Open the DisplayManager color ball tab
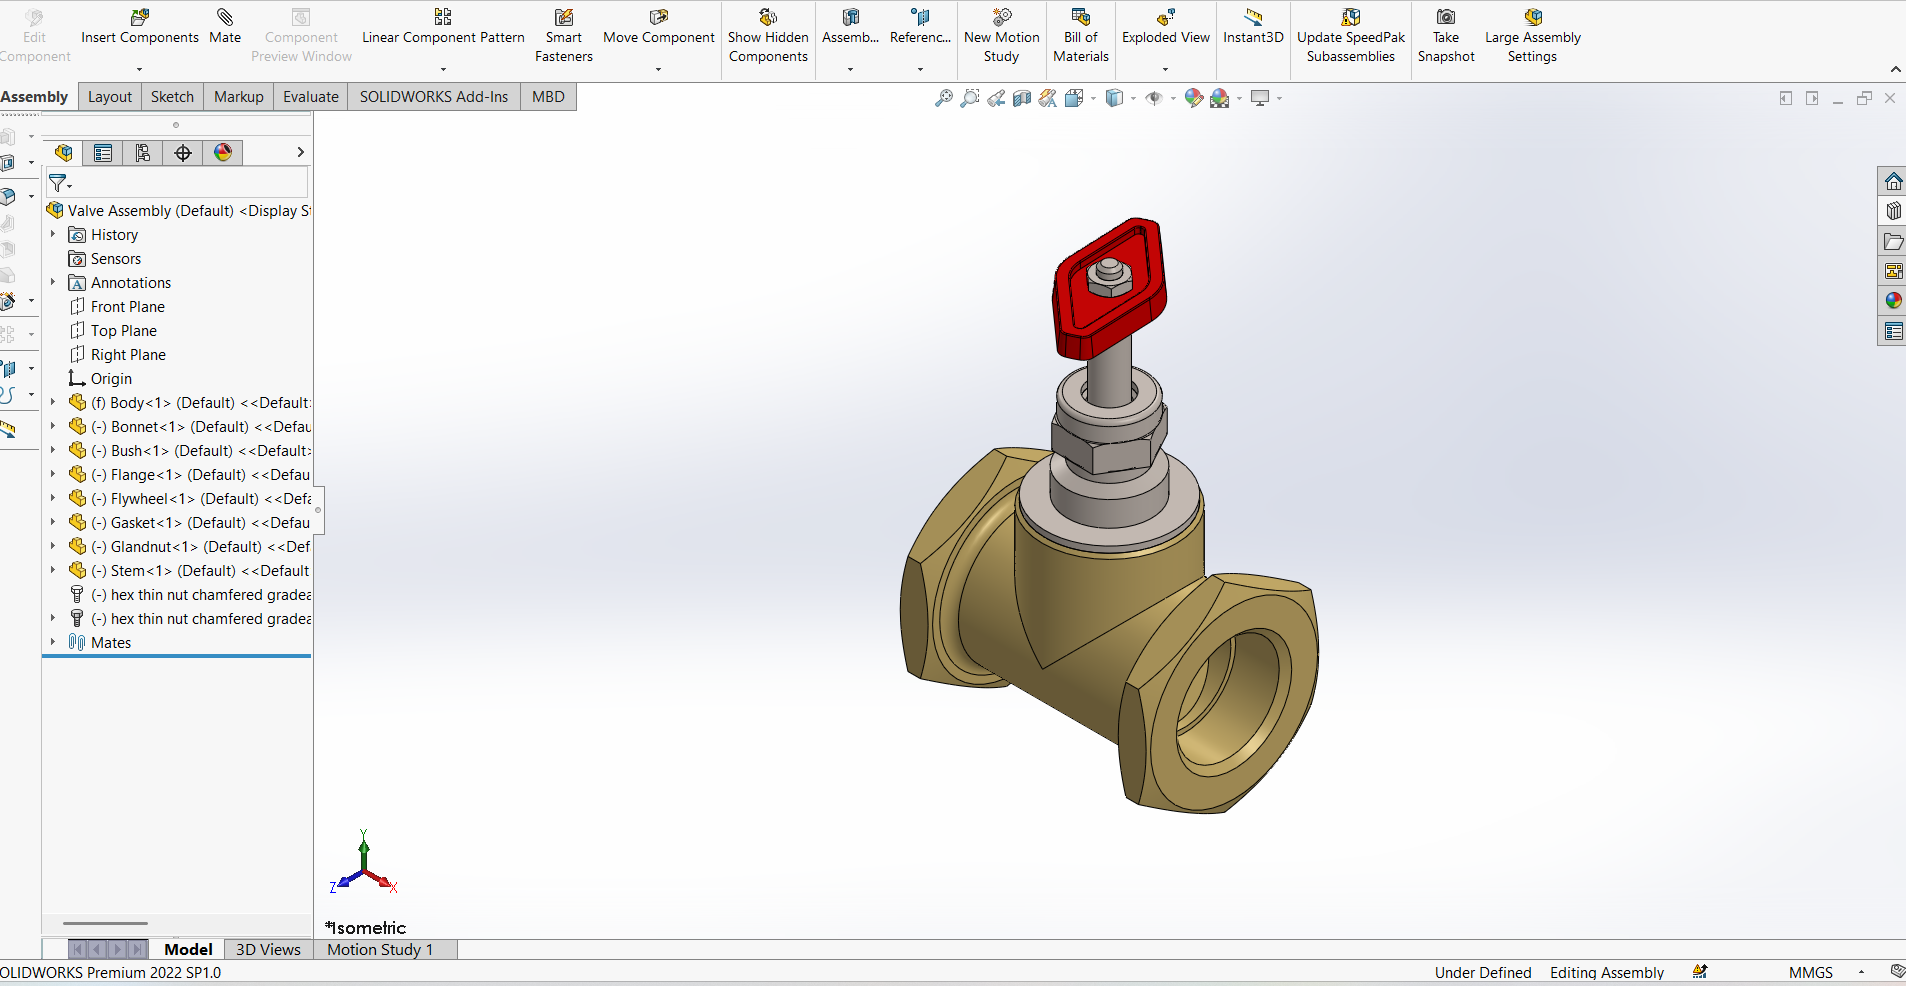Screen dimensions: 1906x986 223,153
